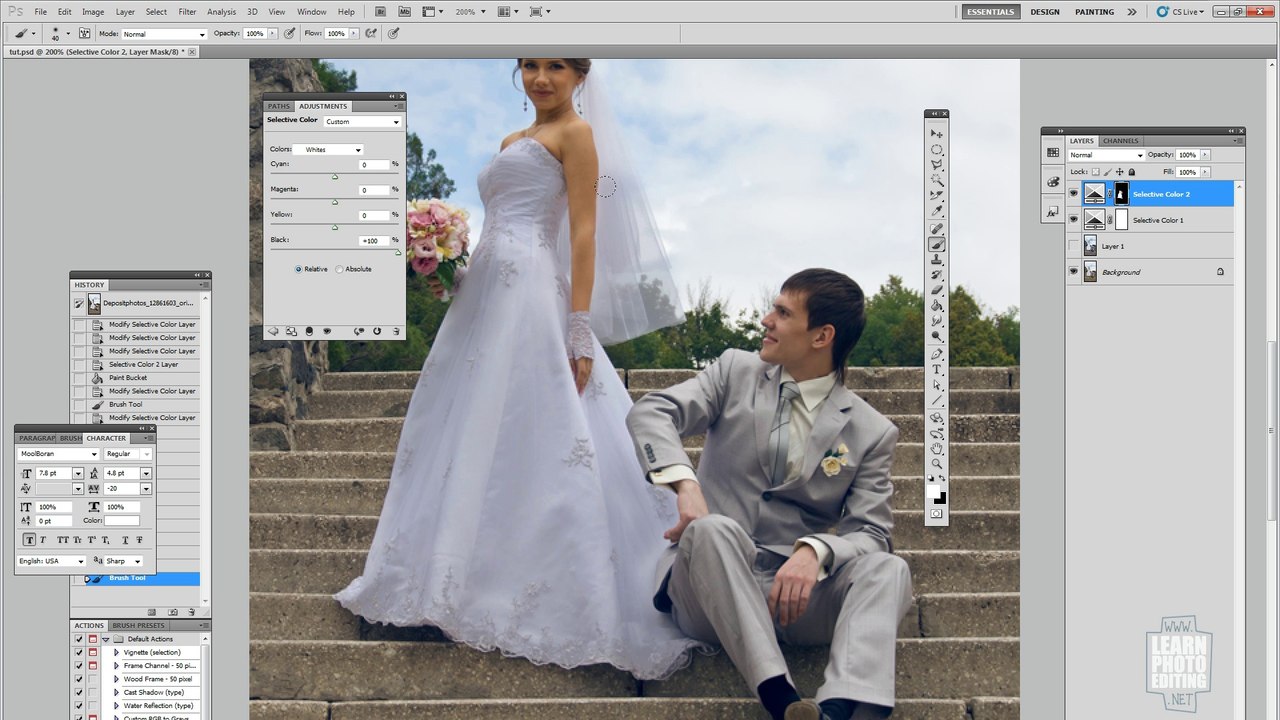Click the clip-to-layer icon in Adjustments panel
Image resolution: width=1280 pixels, height=720 pixels.
pos(308,331)
